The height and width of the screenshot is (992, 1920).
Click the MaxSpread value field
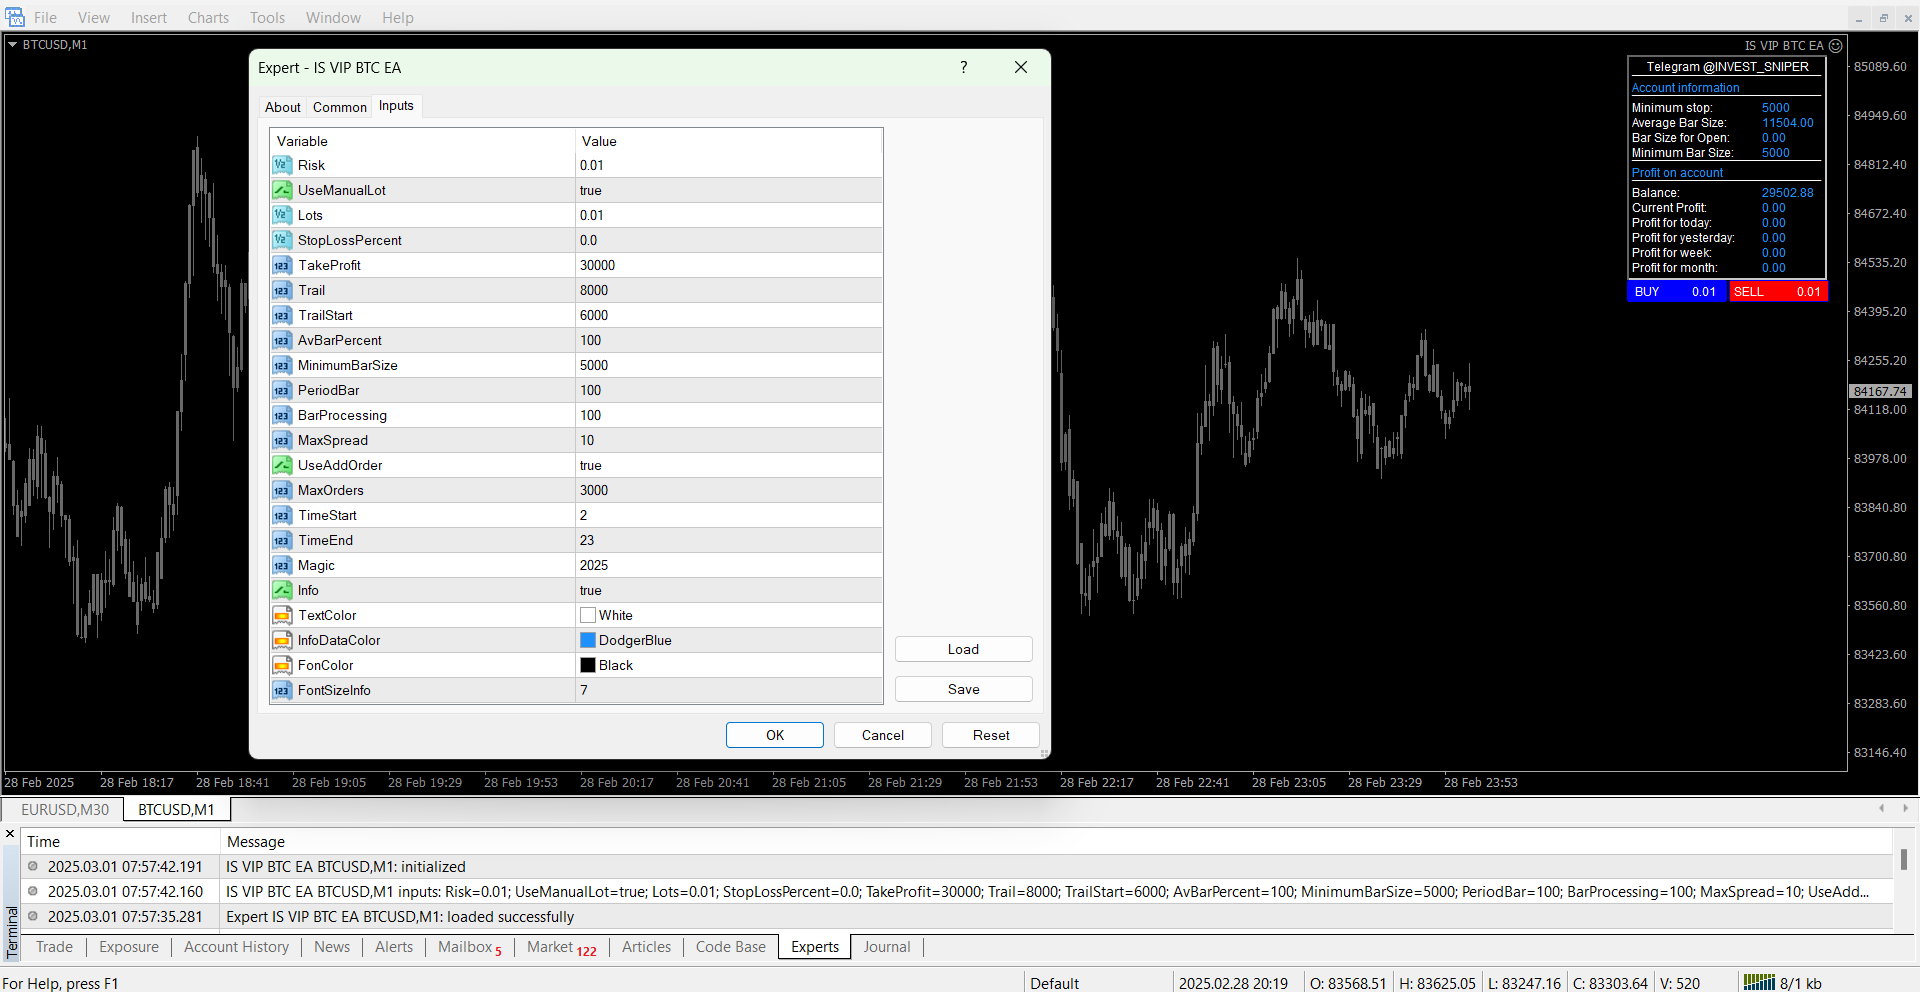pyautogui.click(x=728, y=440)
